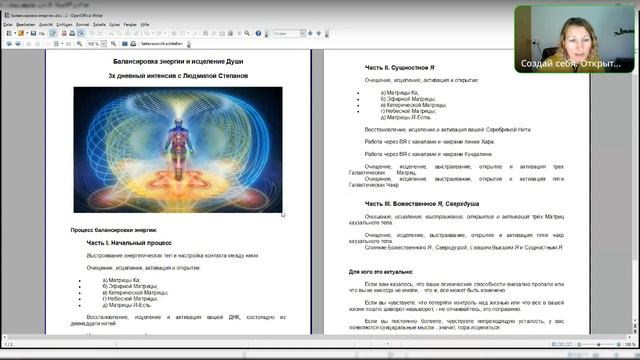Open the Tabelle menu
This screenshot has width=640, height=360.
pyautogui.click(x=99, y=24)
